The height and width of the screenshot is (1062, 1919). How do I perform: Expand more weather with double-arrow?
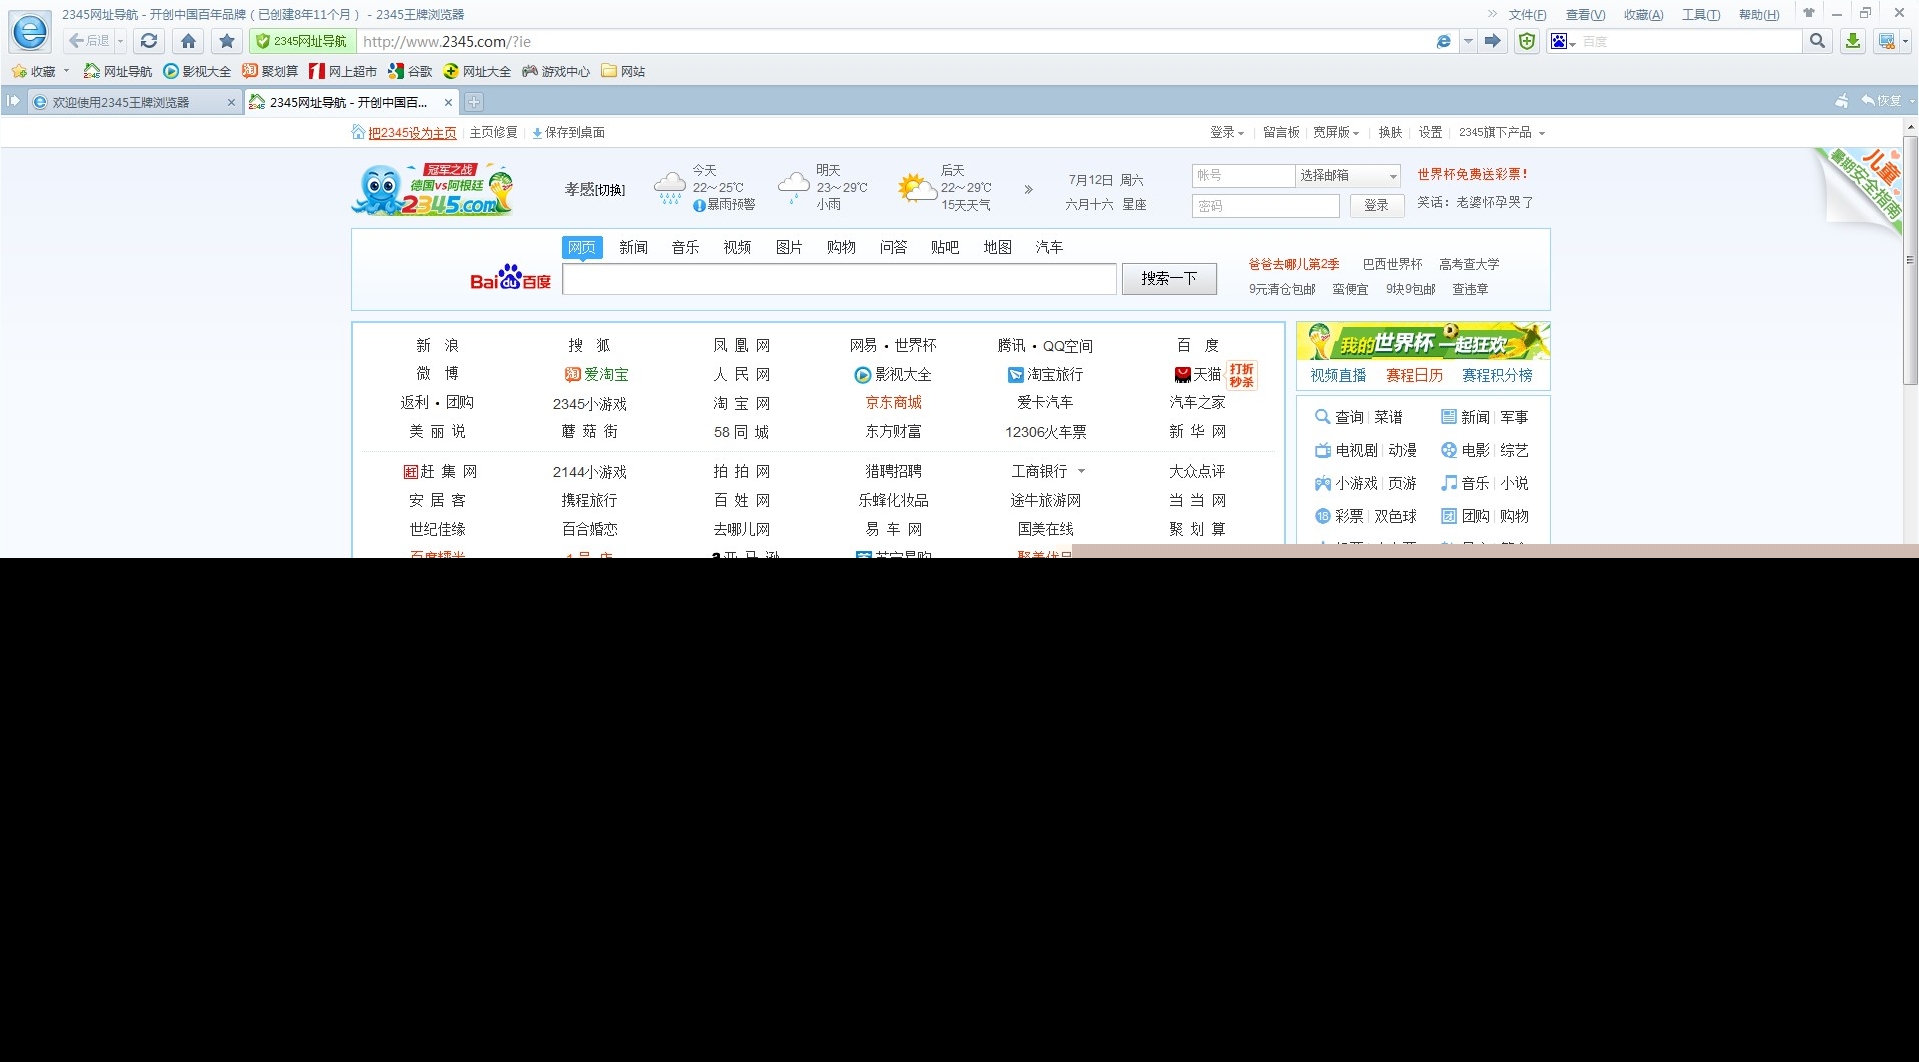[1028, 189]
